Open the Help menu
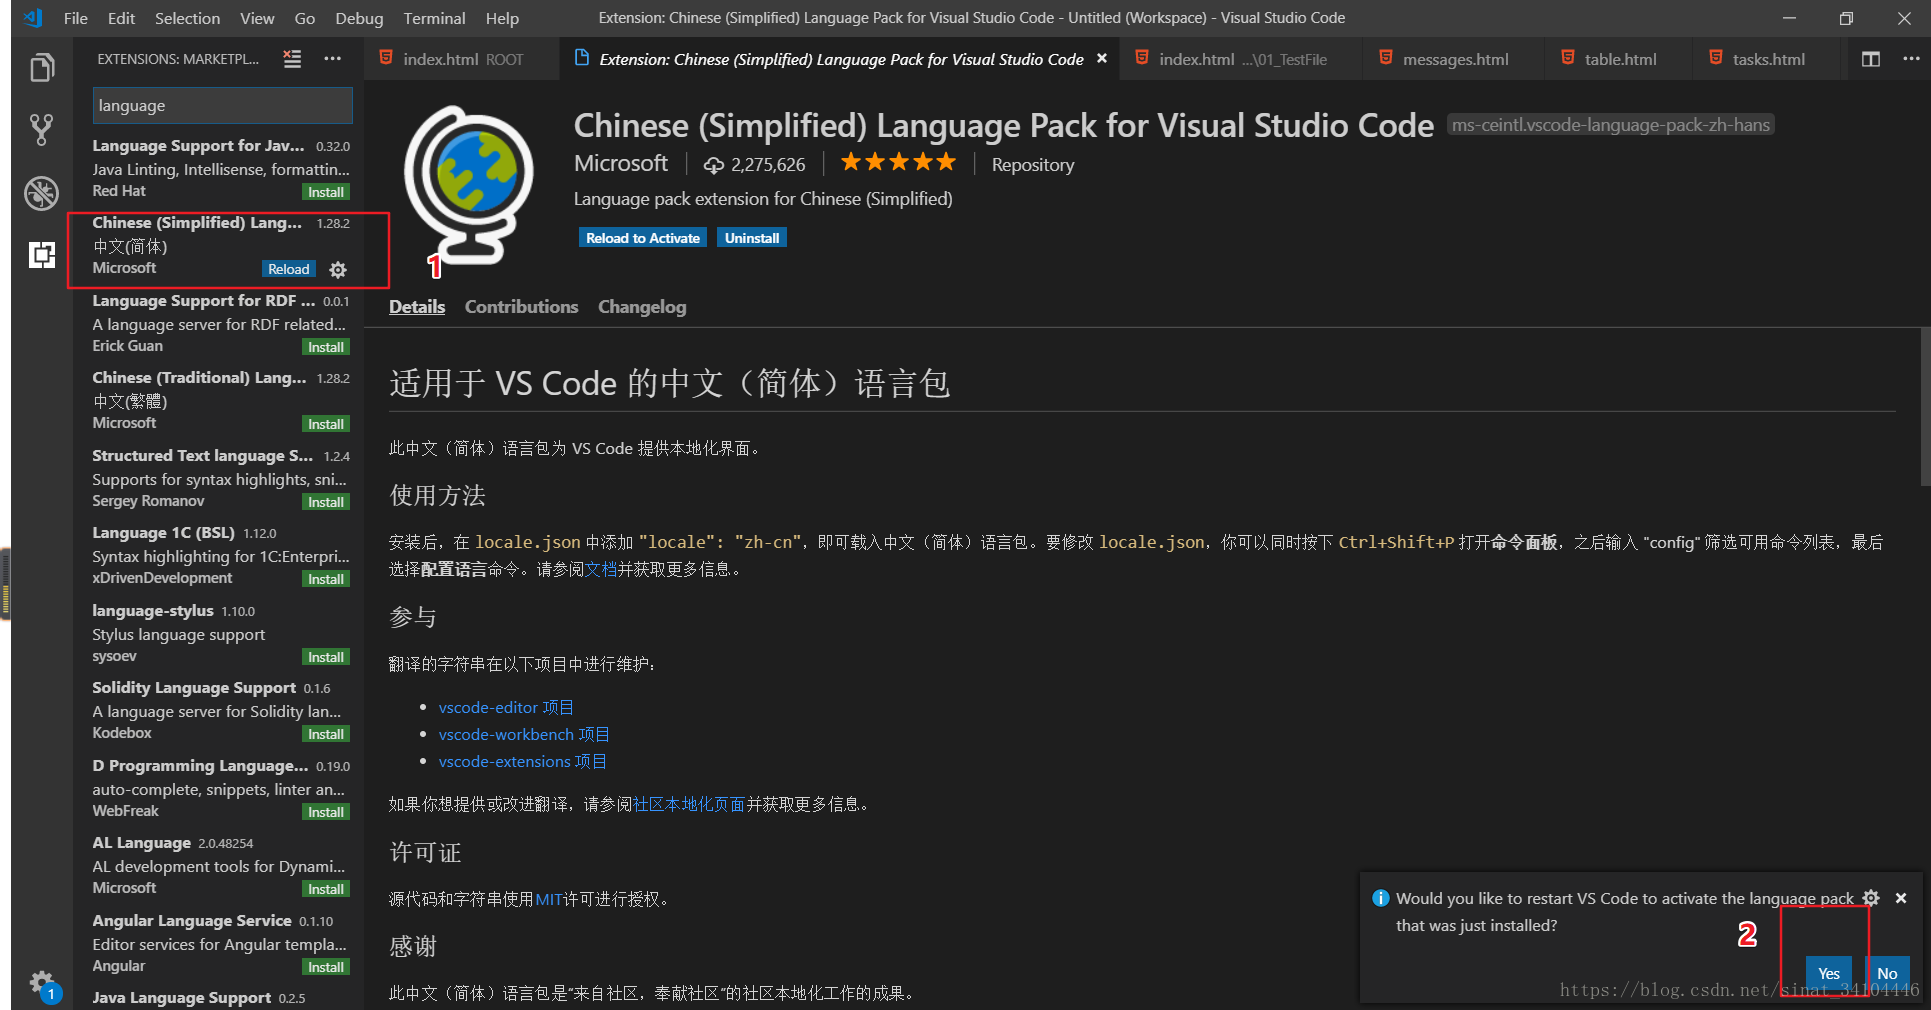The height and width of the screenshot is (1010, 1931). click(502, 18)
